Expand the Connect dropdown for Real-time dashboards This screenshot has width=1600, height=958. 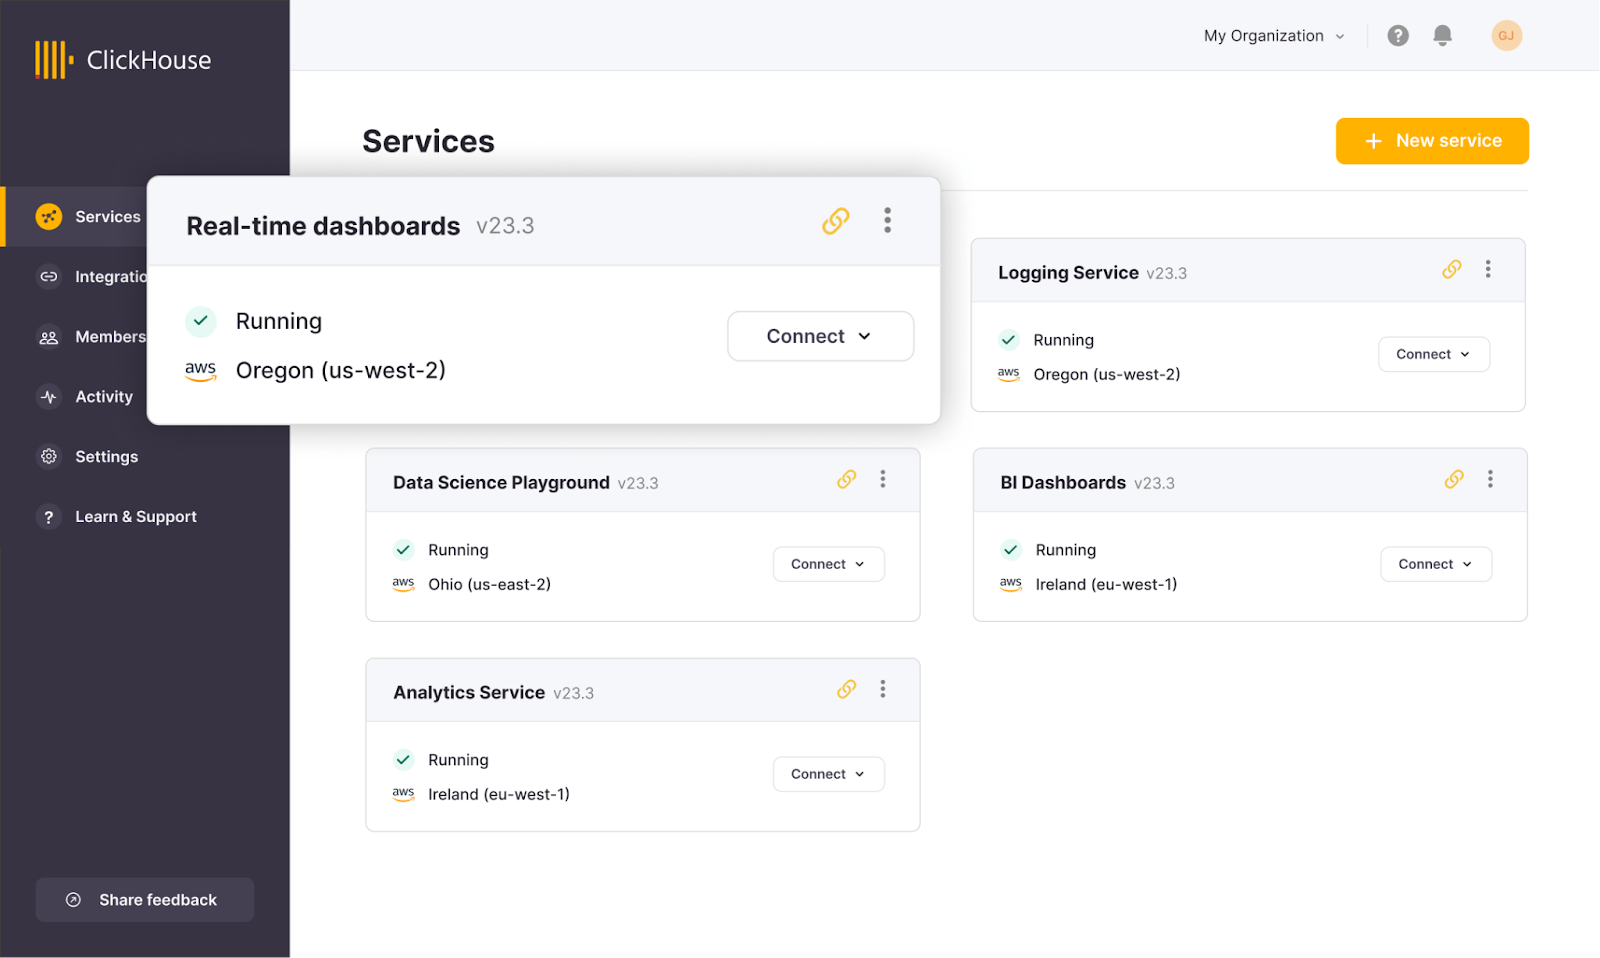820,336
